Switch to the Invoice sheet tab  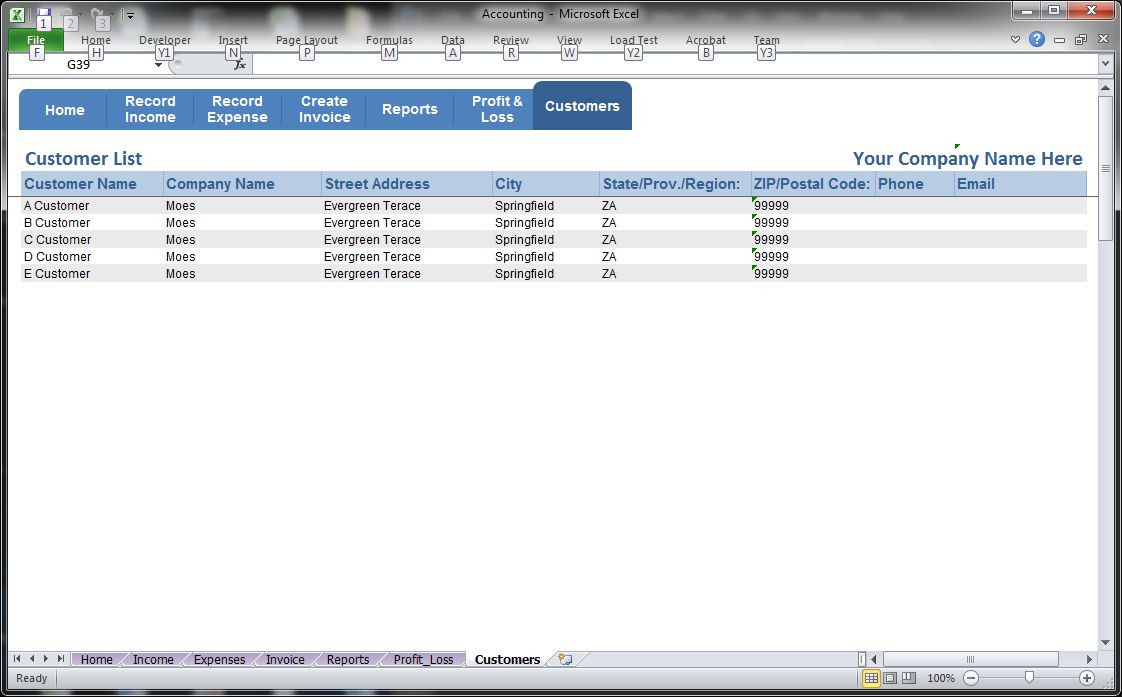tap(285, 659)
